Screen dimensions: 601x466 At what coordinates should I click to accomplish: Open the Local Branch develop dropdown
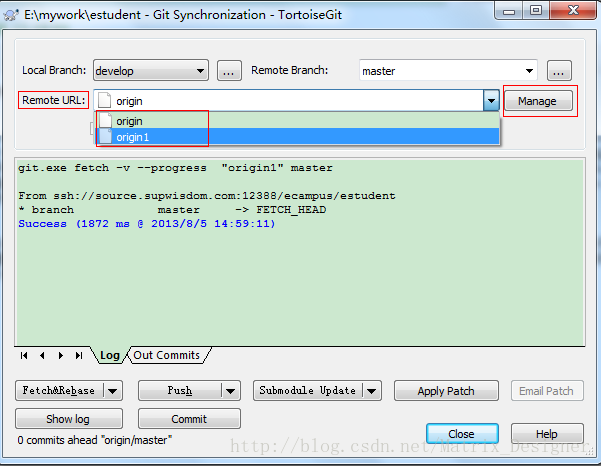coord(151,70)
